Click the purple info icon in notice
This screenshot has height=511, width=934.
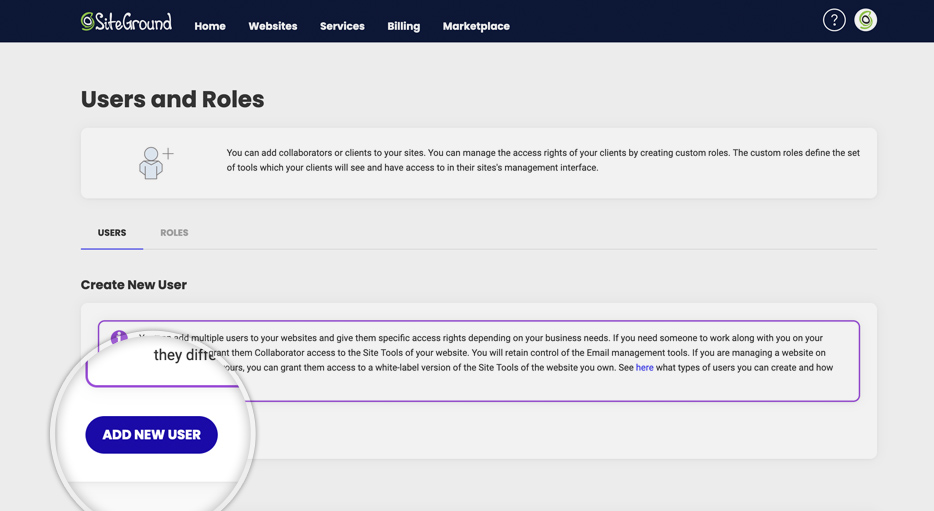[119, 337]
